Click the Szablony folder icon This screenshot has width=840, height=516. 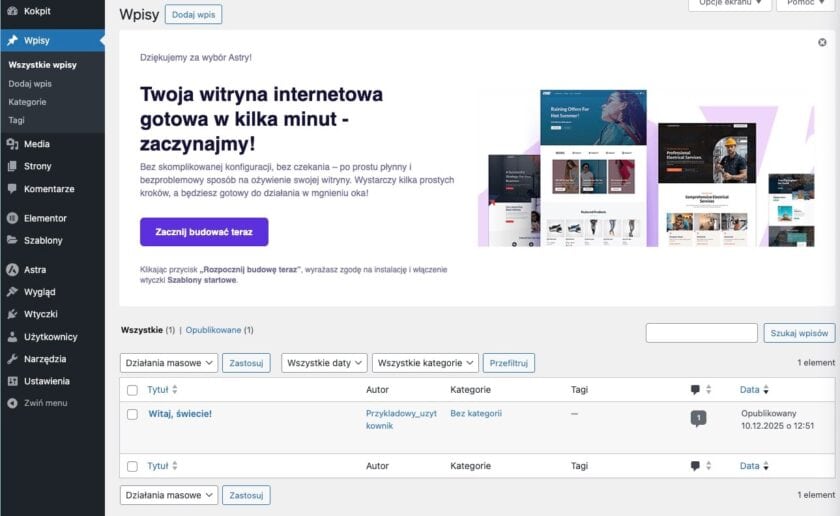tap(12, 240)
